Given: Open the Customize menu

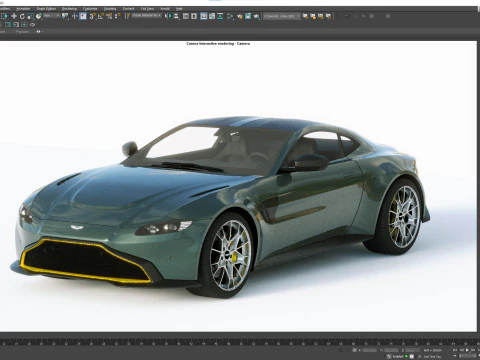Looking at the screenshot, I should (x=90, y=9).
